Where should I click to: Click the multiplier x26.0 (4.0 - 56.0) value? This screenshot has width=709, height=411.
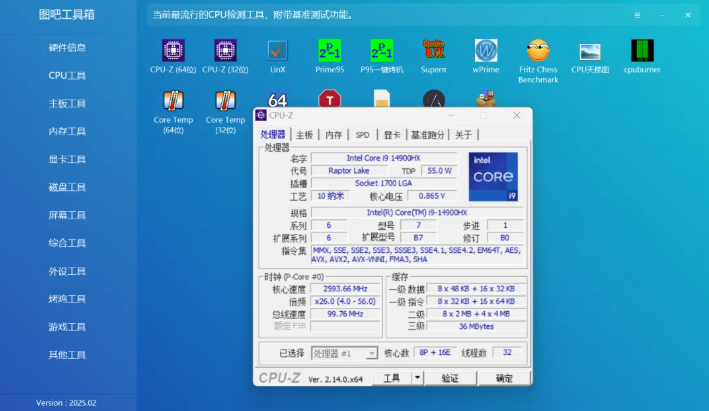click(345, 301)
